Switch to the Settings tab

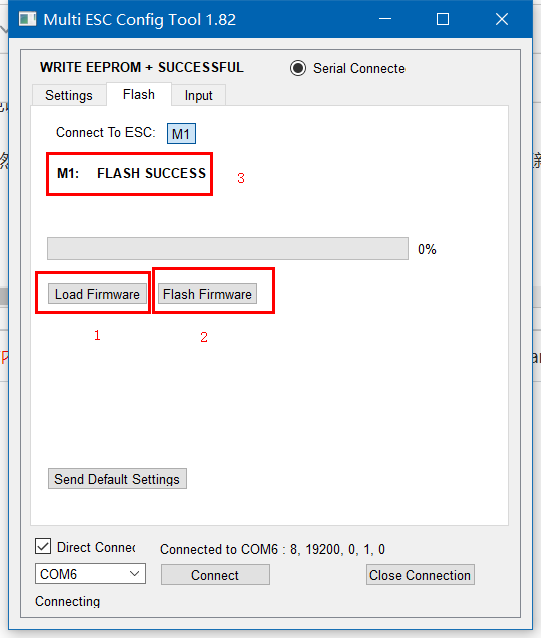pyautogui.click(x=69, y=95)
